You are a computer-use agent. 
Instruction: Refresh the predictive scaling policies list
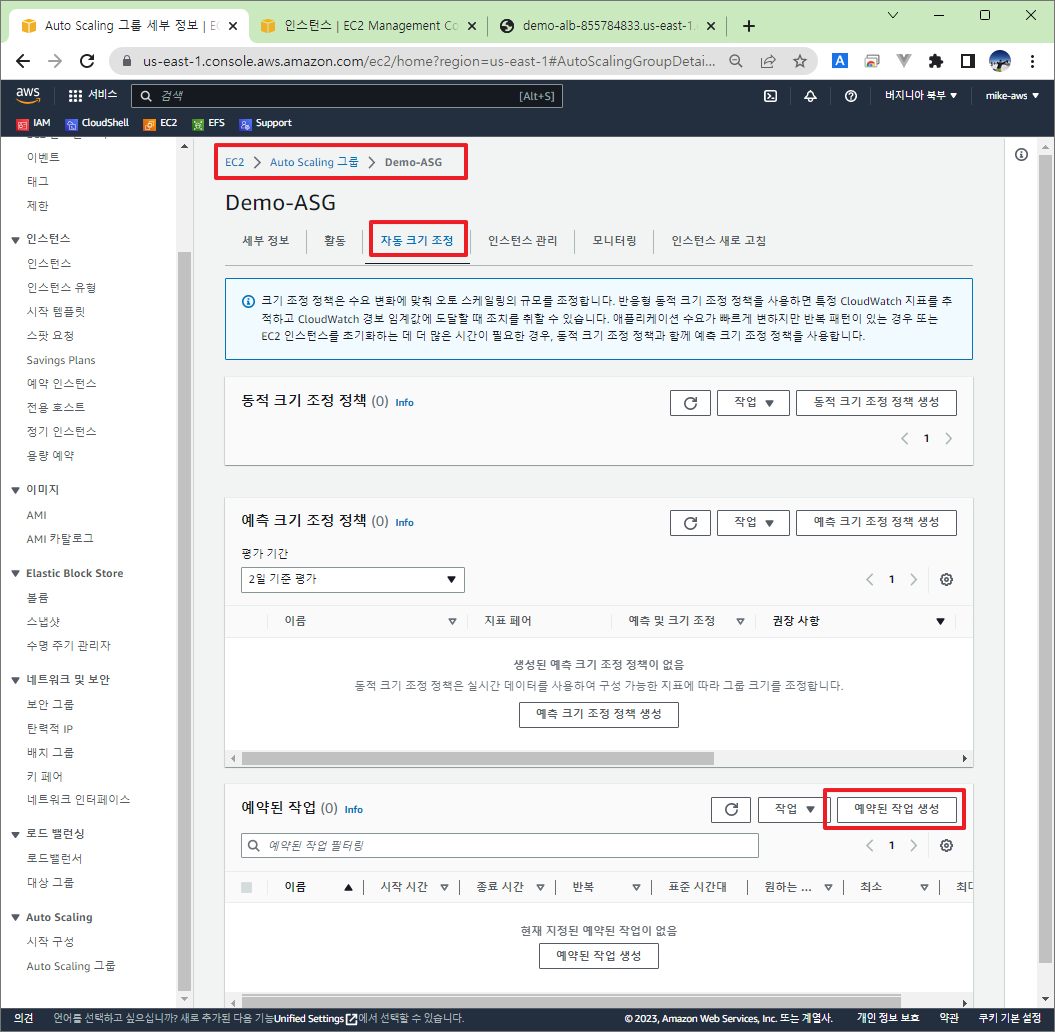tap(690, 523)
